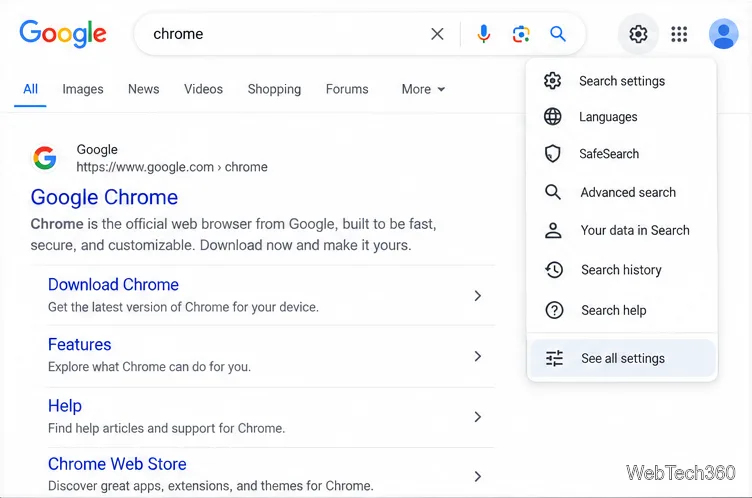Screen dimensions: 752x498
Task: Open the Features sitelink
Action: coord(80,344)
